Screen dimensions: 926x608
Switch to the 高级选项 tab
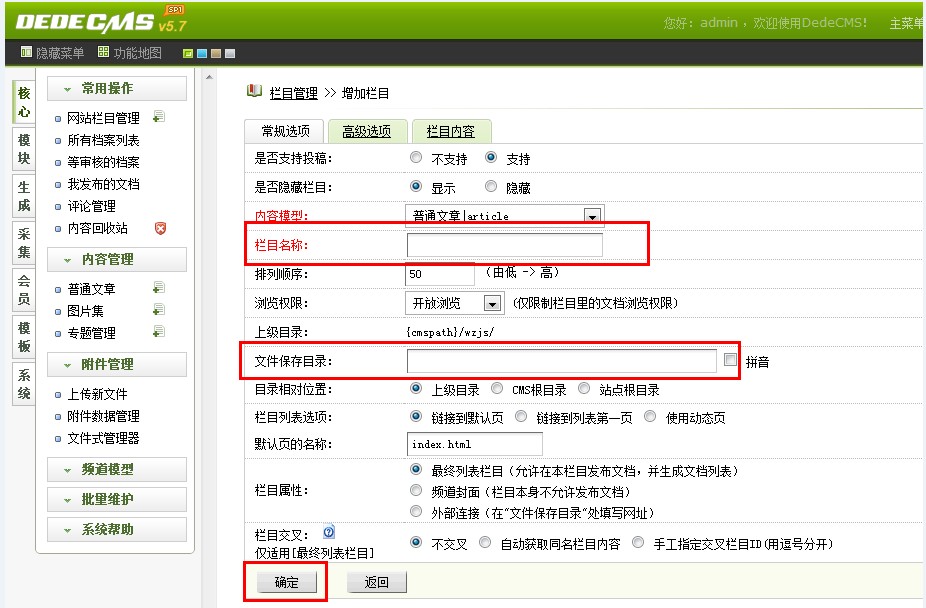[367, 131]
